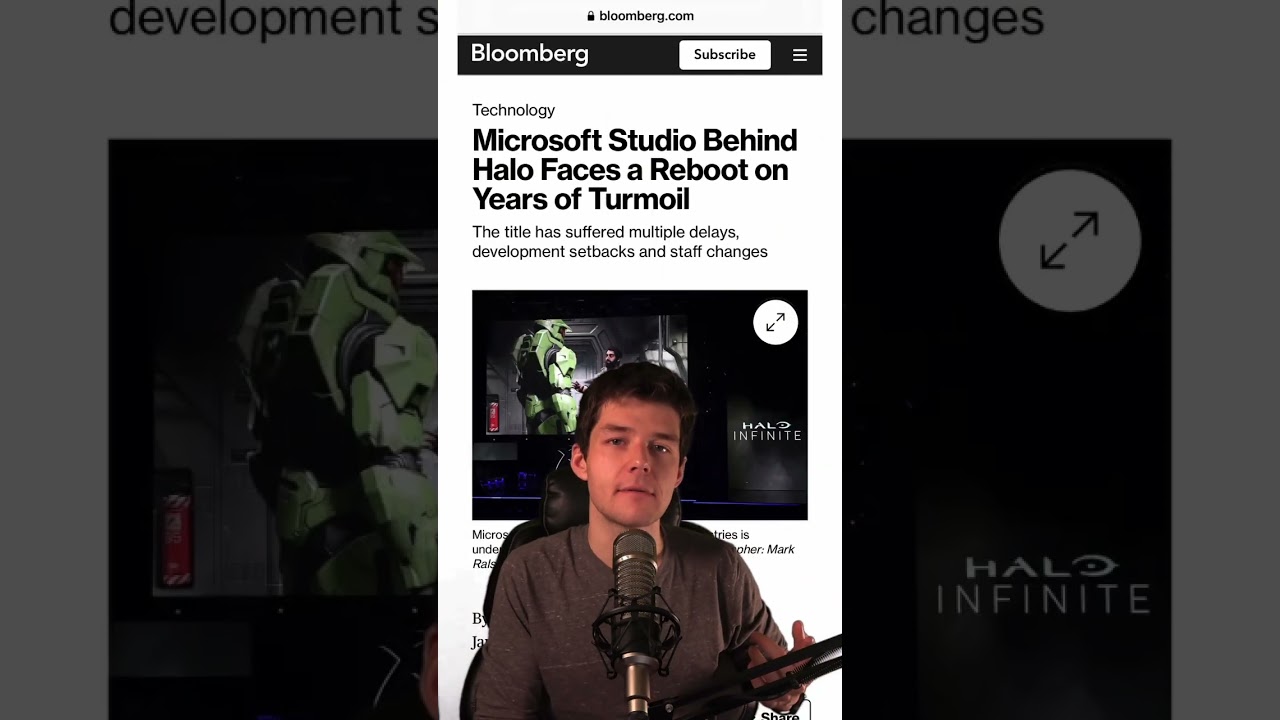The height and width of the screenshot is (720, 1280).
Task: Click the Halo Infinite article photo
Action: [x=640, y=404]
